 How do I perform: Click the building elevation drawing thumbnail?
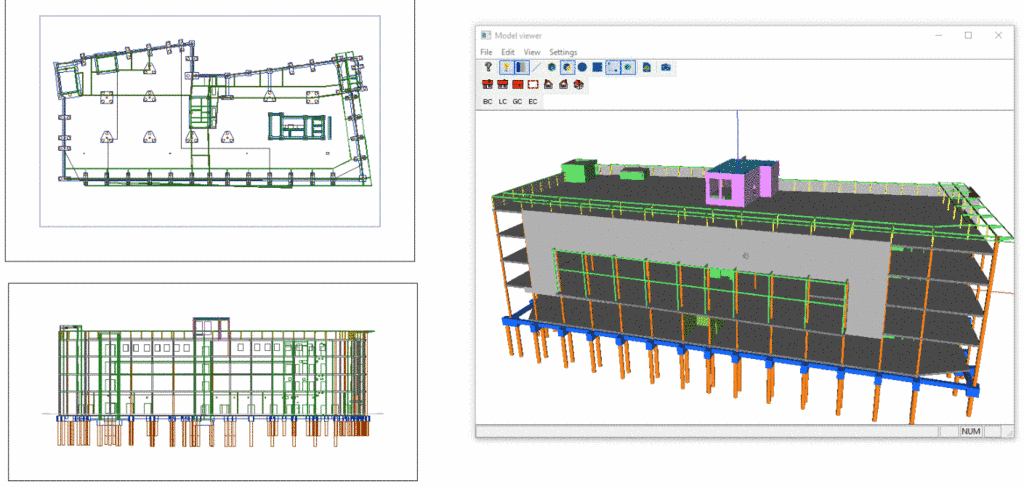(x=213, y=382)
